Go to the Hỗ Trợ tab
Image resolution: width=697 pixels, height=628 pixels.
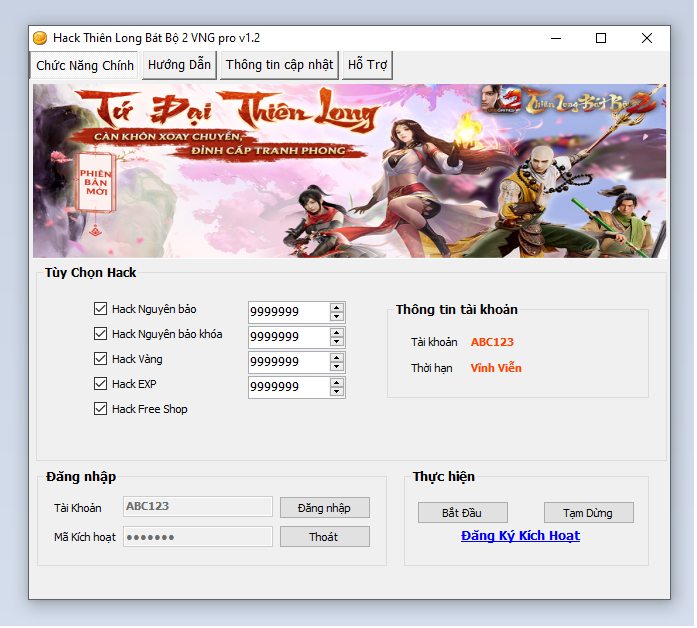click(367, 65)
